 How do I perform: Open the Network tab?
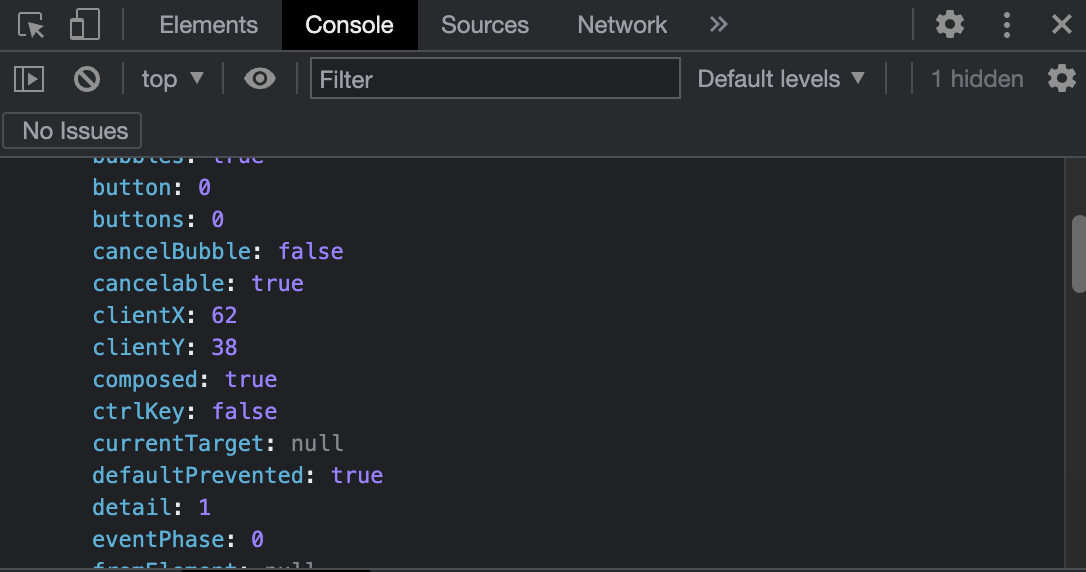click(x=622, y=25)
